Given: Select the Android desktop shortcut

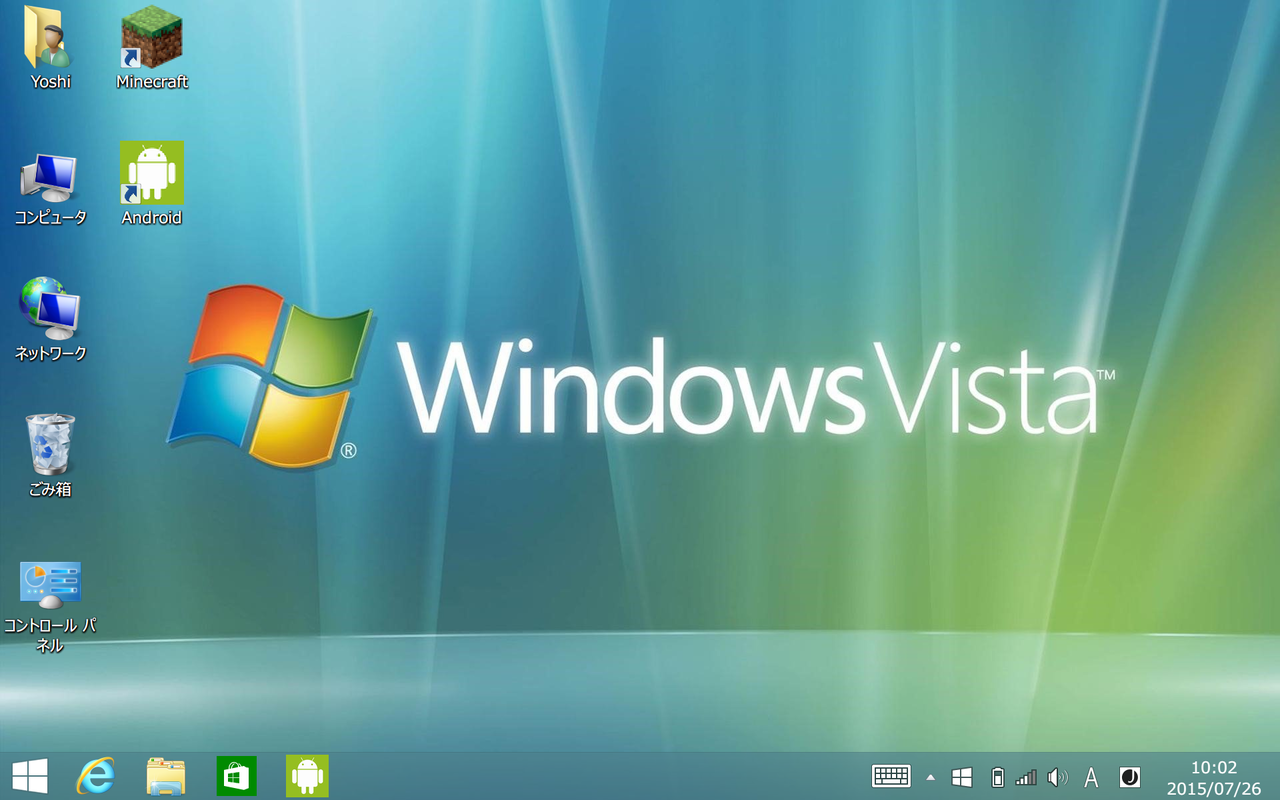Looking at the screenshot, I should pyautogui.click(x=151, y=173).
